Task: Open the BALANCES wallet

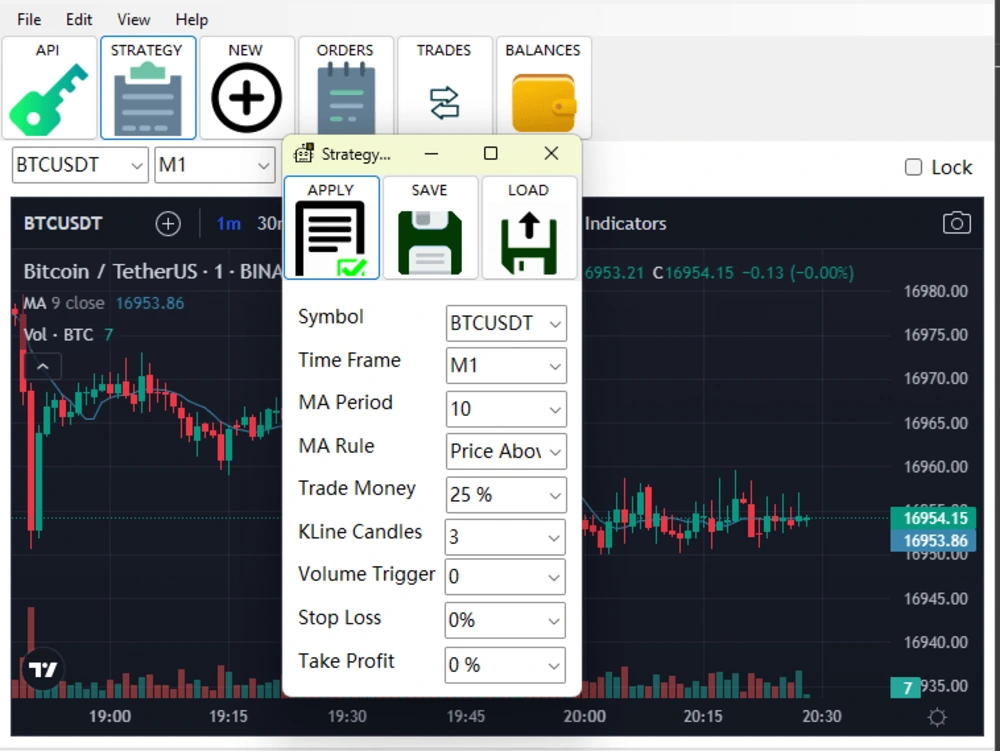Action: [x=543, y=88]
